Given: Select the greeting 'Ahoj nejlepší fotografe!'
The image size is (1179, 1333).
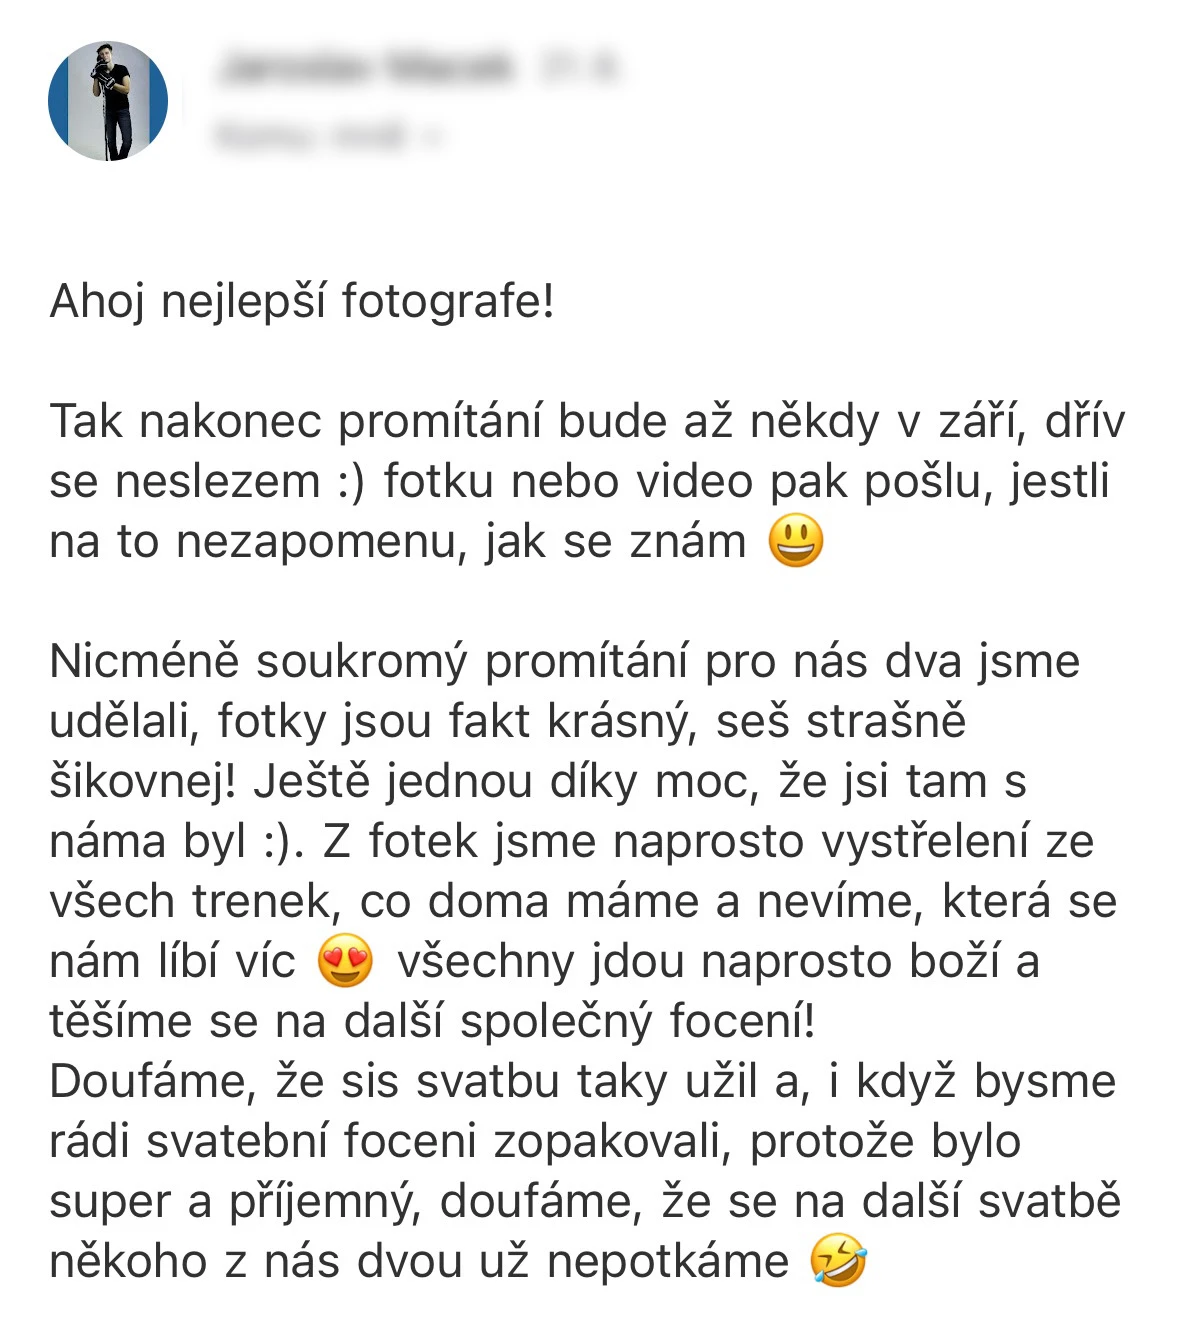Looking at the screenshot, I should [302, 301].
